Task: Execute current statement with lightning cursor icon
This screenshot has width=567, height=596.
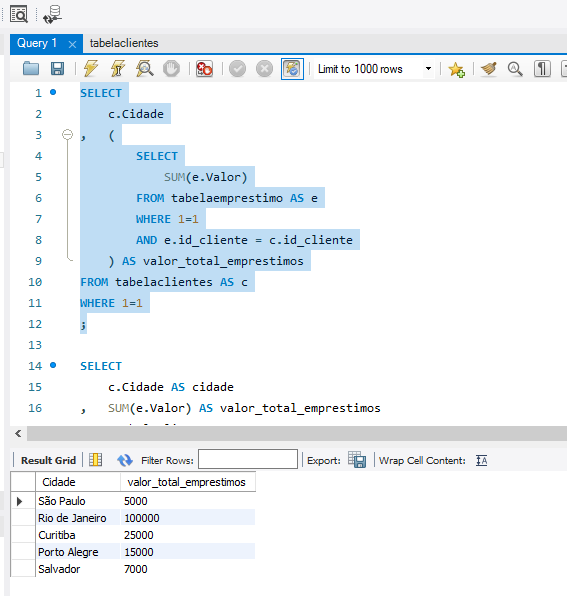Action: tap(118, 69)
